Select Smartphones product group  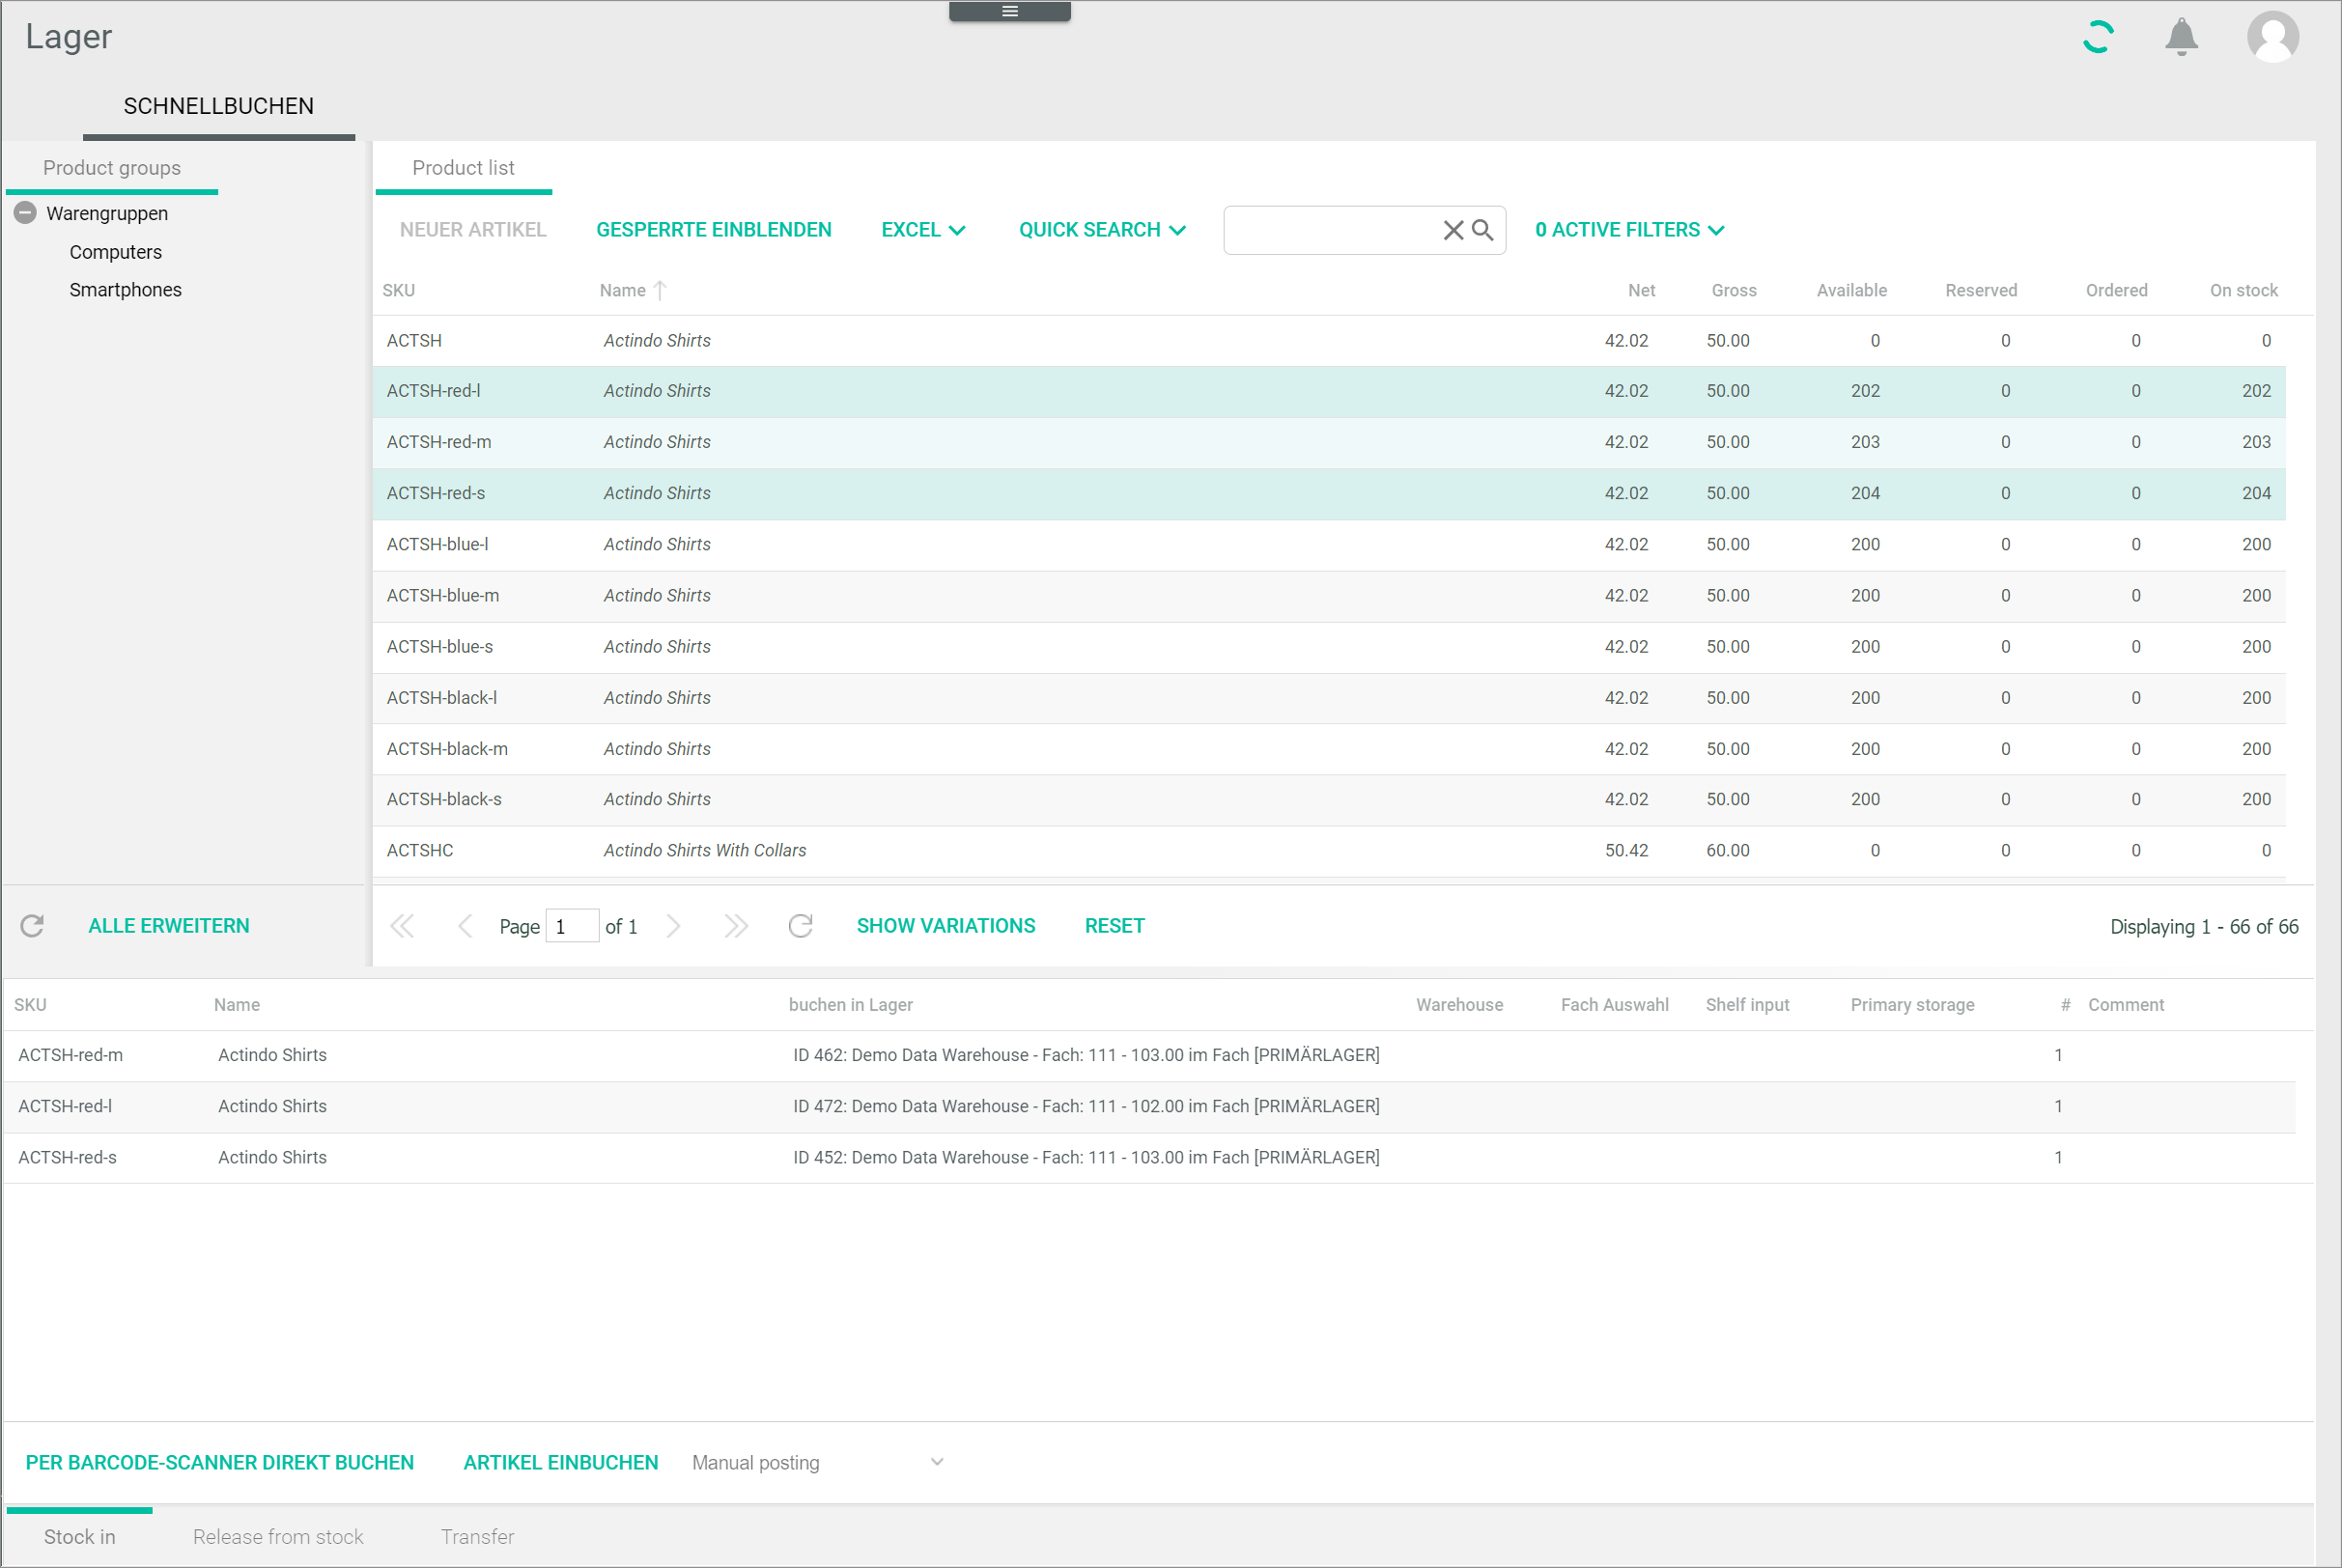[126, 290]
